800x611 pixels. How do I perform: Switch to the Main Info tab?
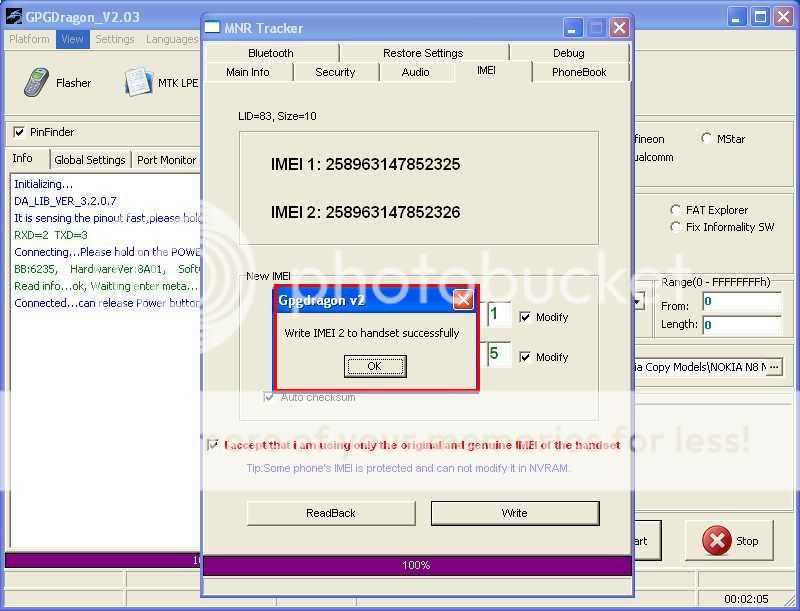(248, 72)
